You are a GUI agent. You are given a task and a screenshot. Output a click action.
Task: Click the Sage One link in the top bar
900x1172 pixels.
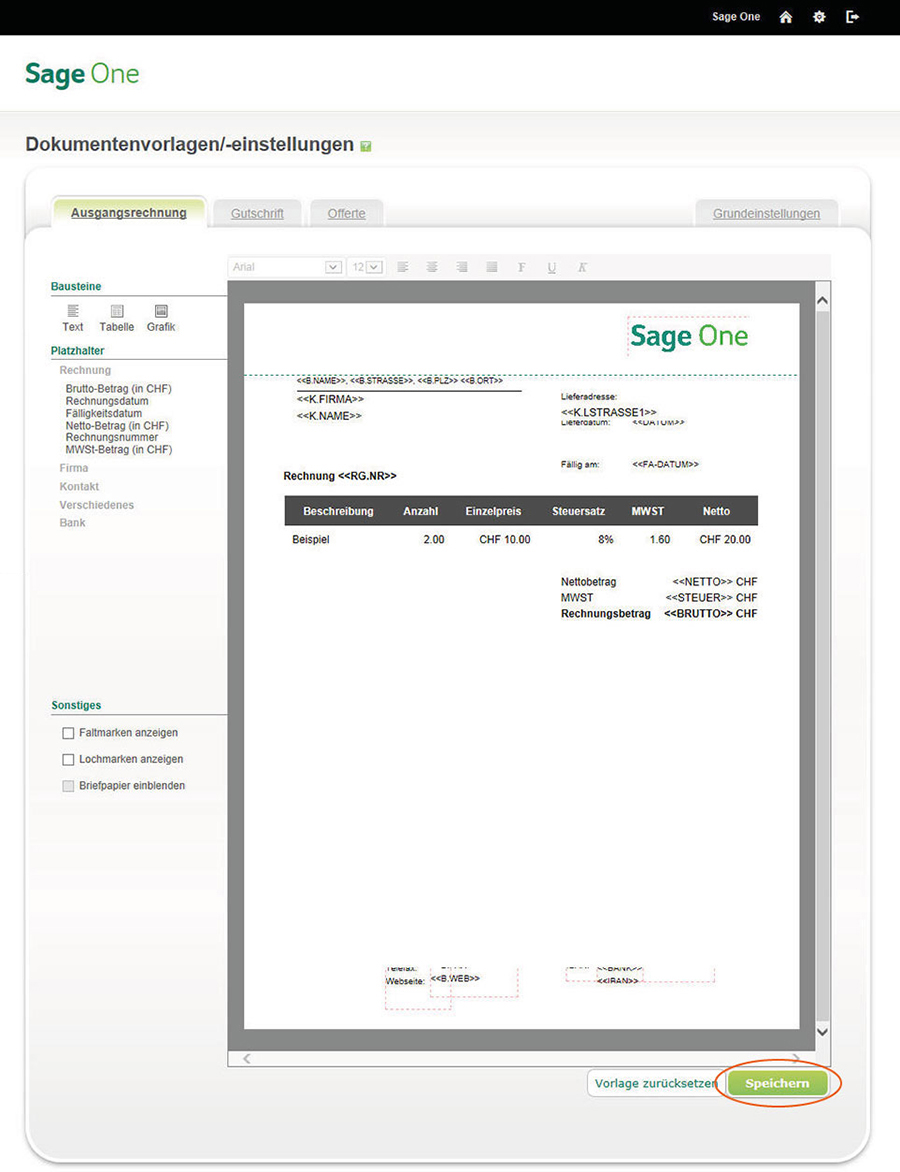[x=736, y=16]
